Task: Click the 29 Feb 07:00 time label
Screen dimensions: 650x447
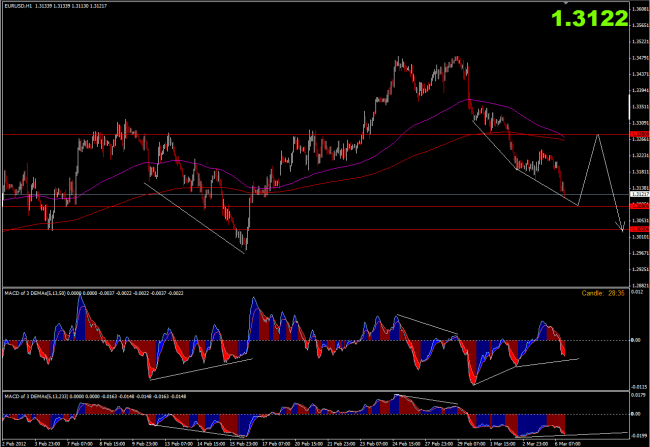Action: pyautogui.click(x=471, y=444)
